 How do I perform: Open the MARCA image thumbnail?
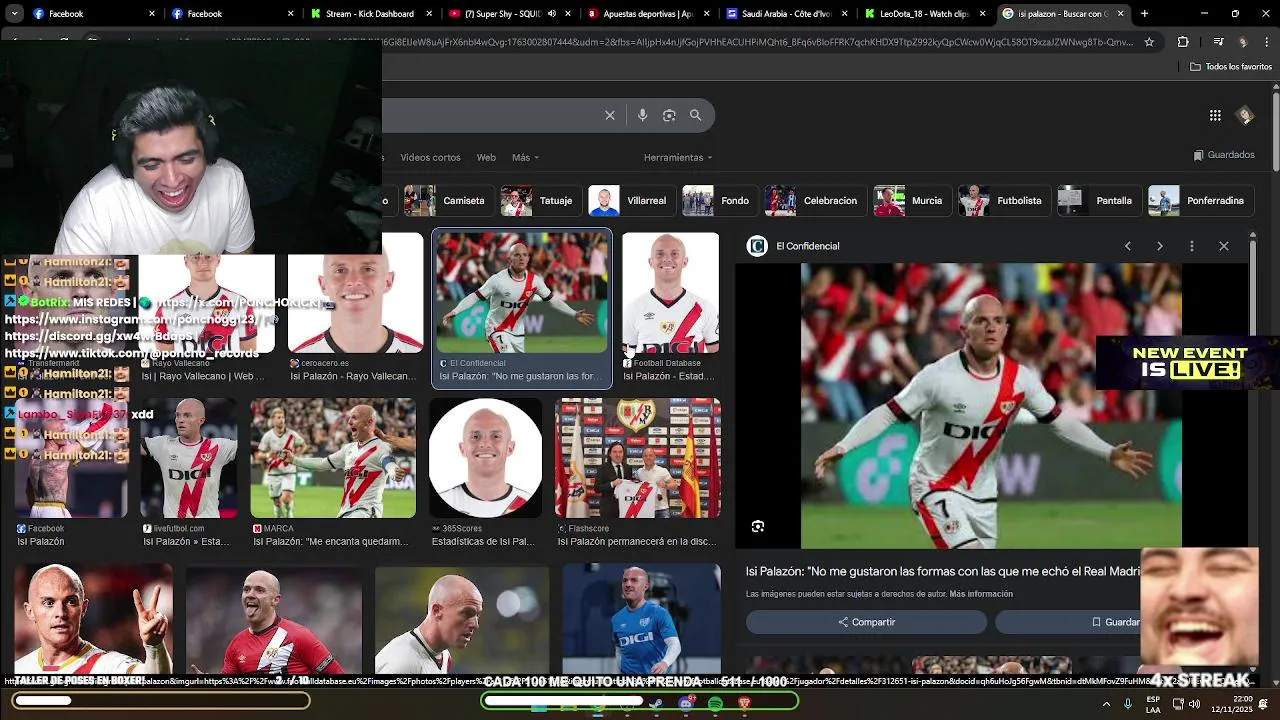tap(333, 458)
